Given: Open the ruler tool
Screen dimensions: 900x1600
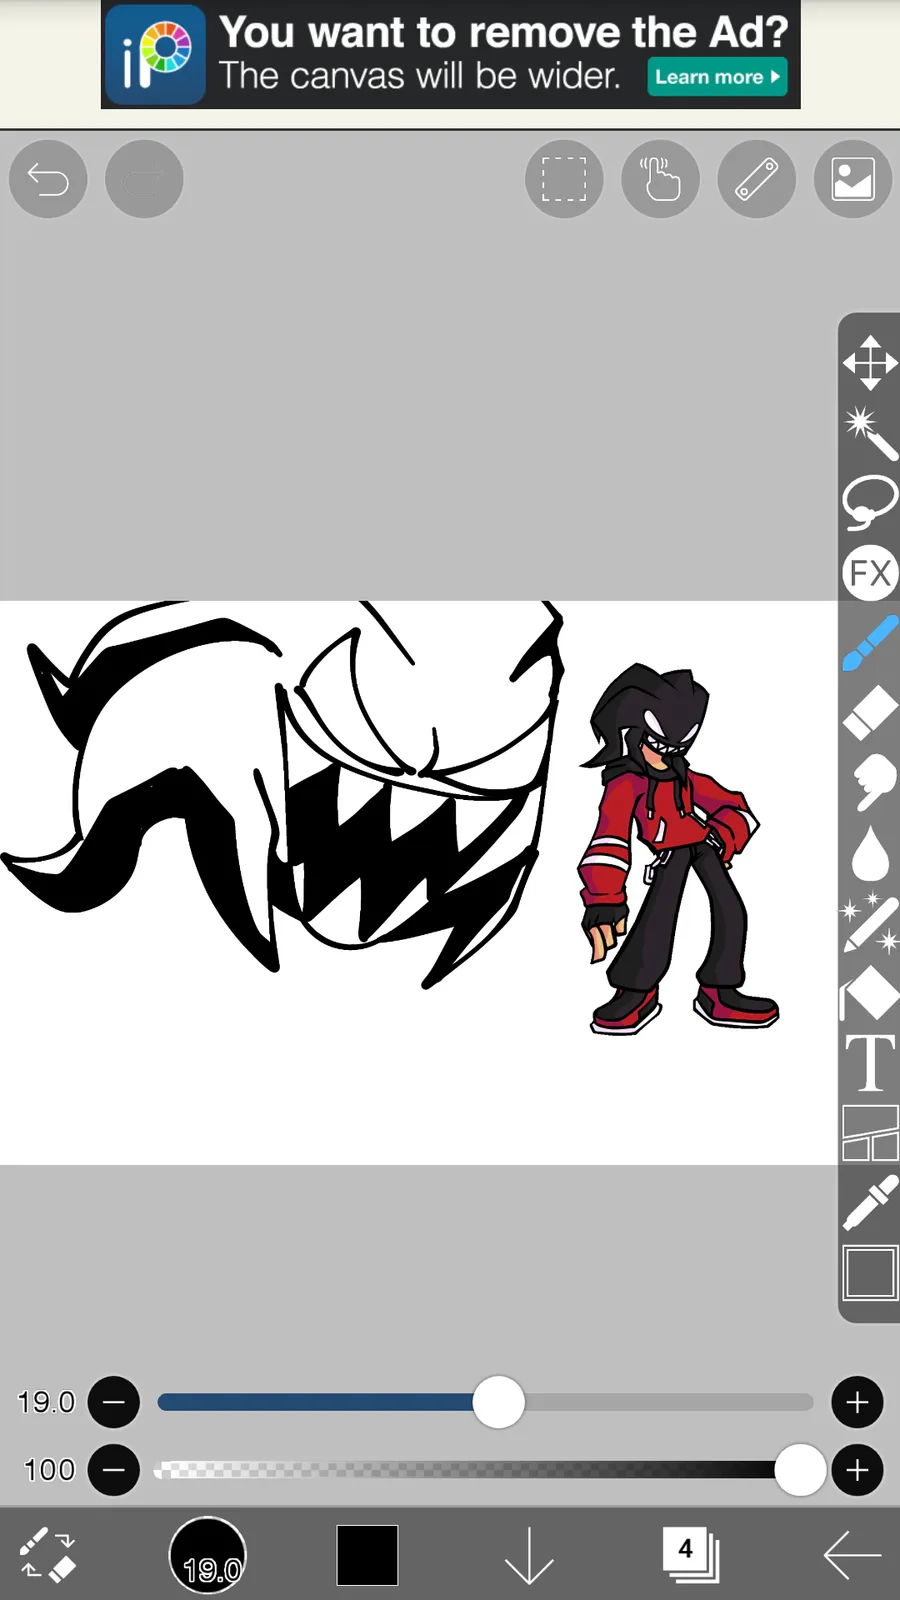Looking at the screenshot, I should [x=756, y=179].
